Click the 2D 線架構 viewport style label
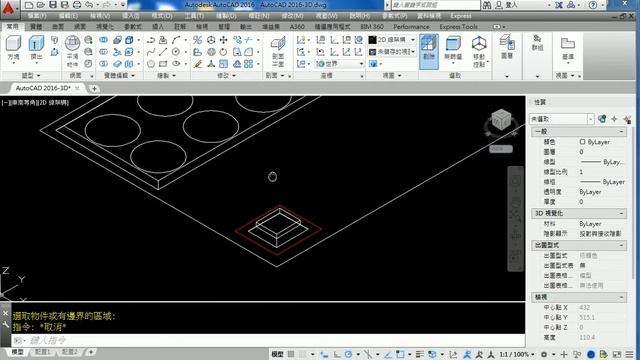The image size is (640, 360). click(x=54, y=103)
